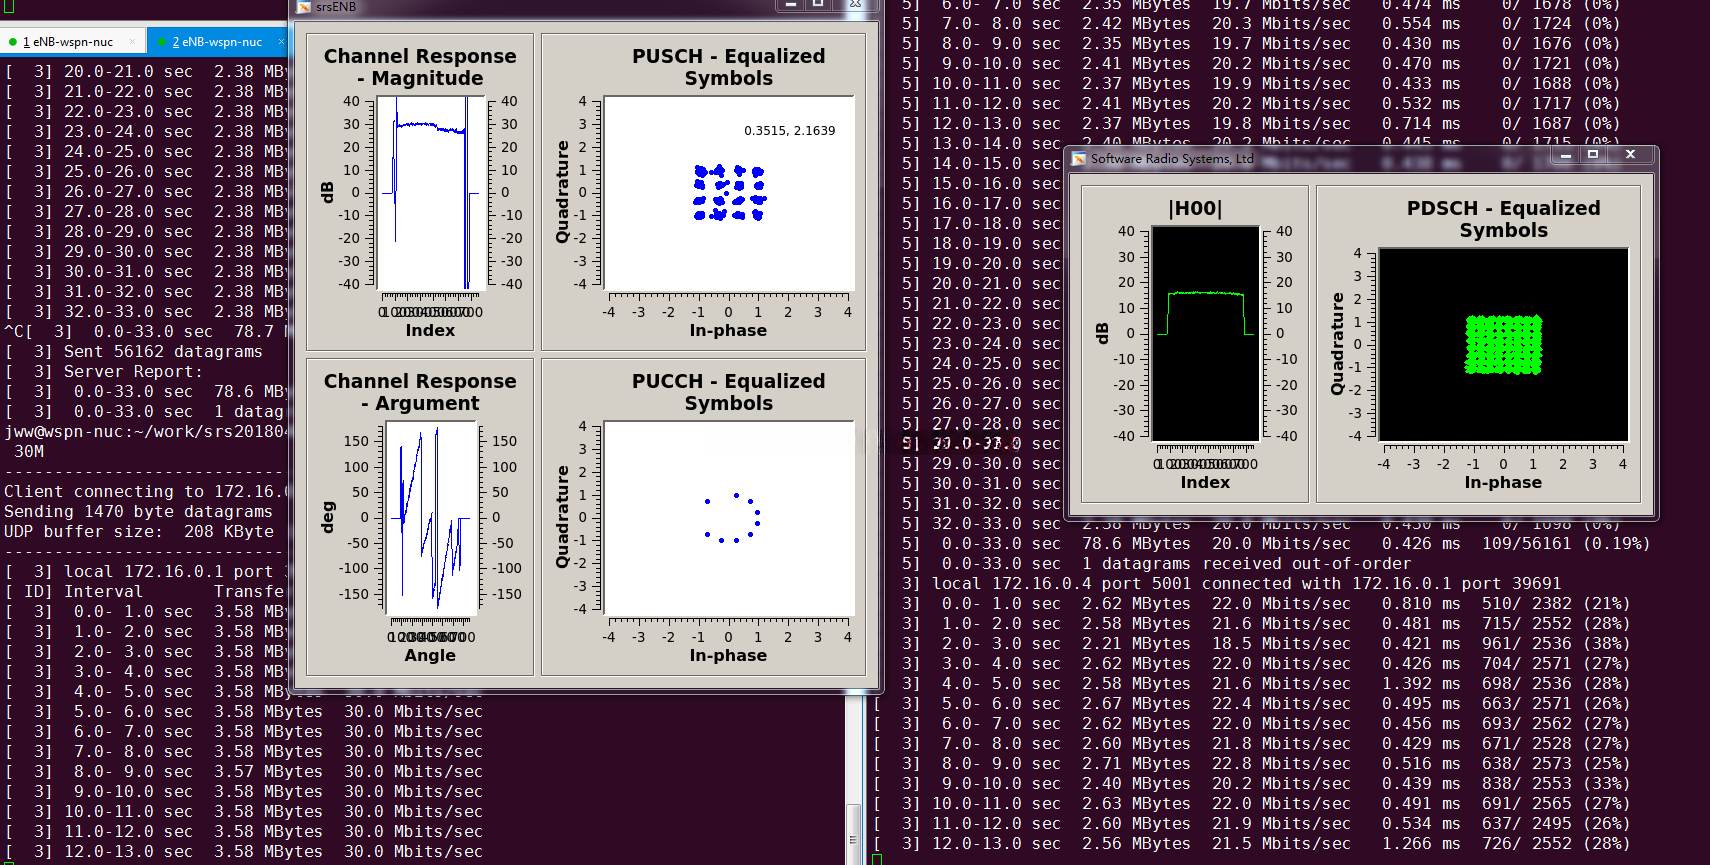Select the 2 eNB-wspn-nuc tab
1710x865 pixels.
(x=216, y=42)
